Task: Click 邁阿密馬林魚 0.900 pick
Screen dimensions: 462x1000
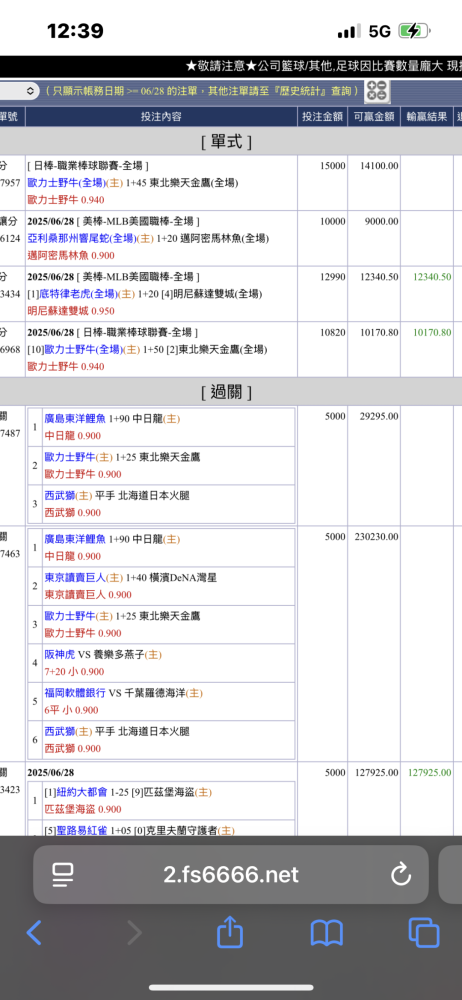Action: tap(71, 255)
